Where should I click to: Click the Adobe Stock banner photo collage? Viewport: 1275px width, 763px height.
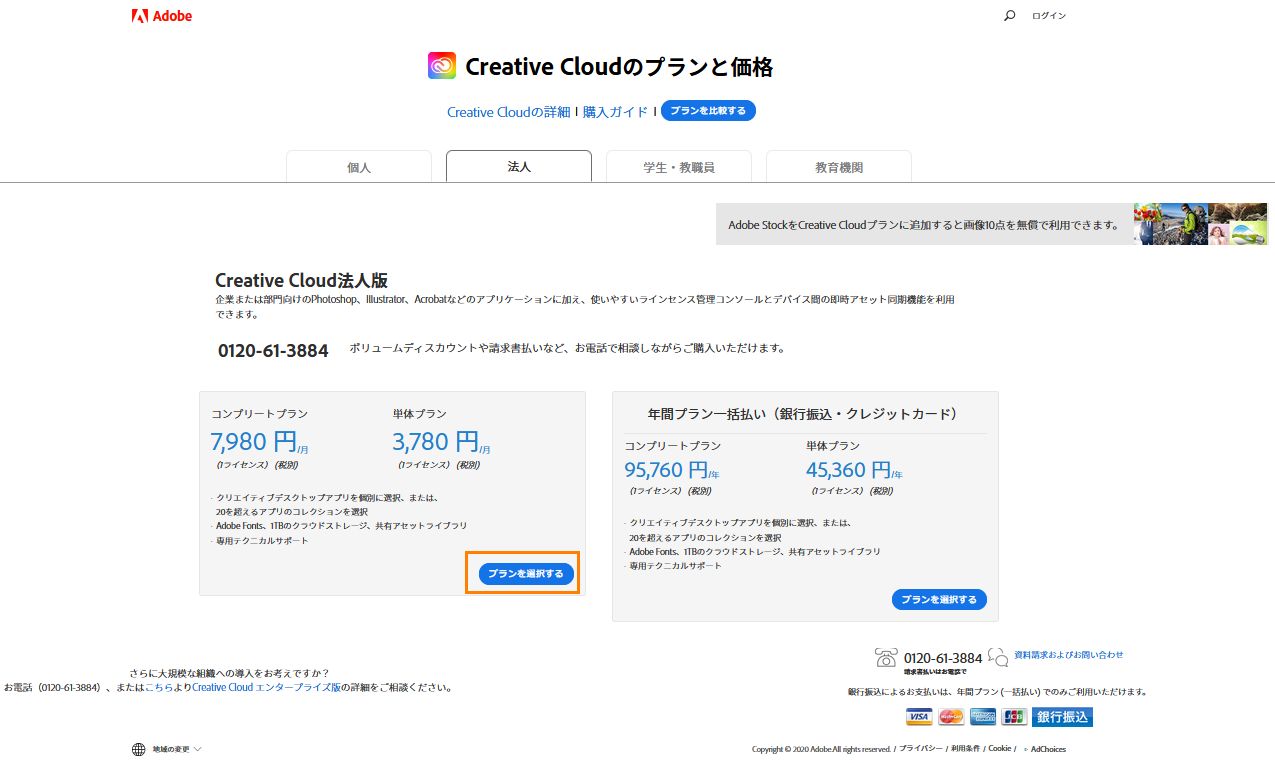click(x=1200, y=224)
